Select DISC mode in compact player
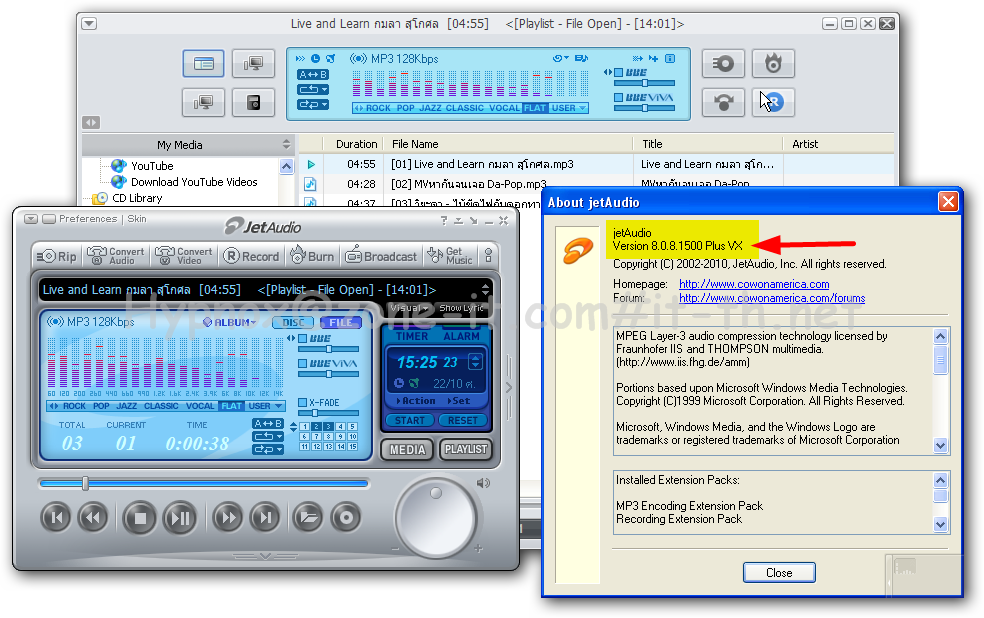 (x=293, y=322)
